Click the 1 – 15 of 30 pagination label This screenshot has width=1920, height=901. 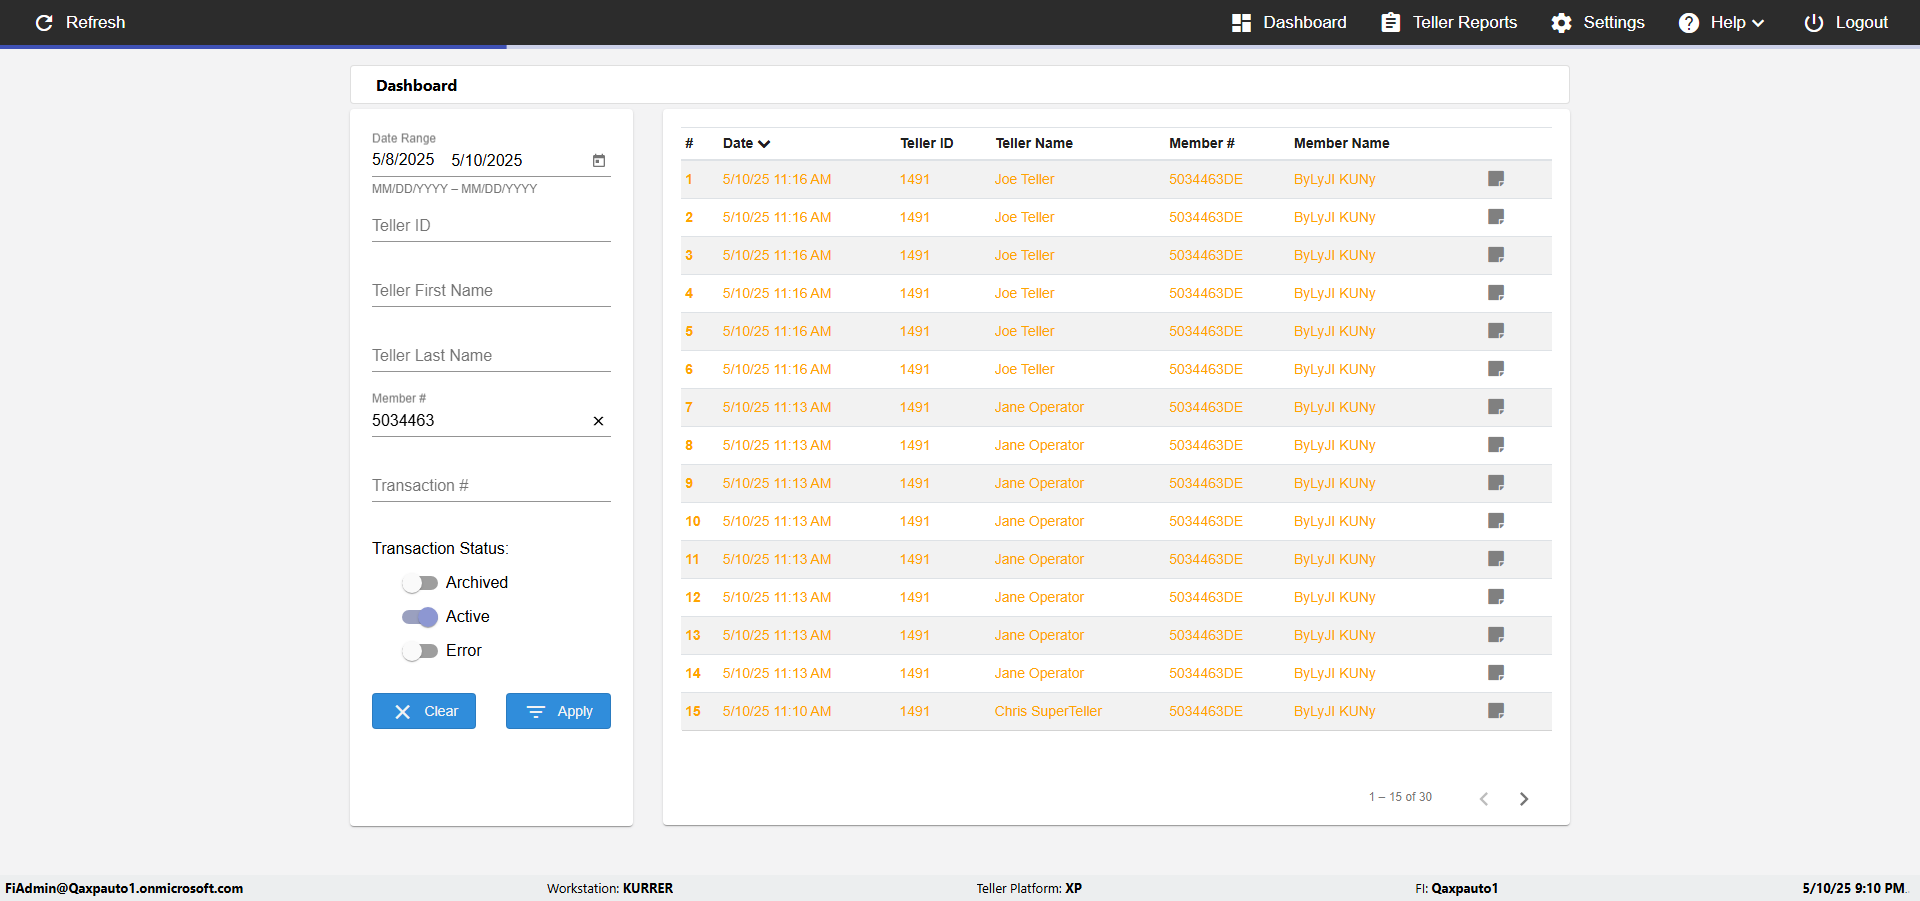1400,797
